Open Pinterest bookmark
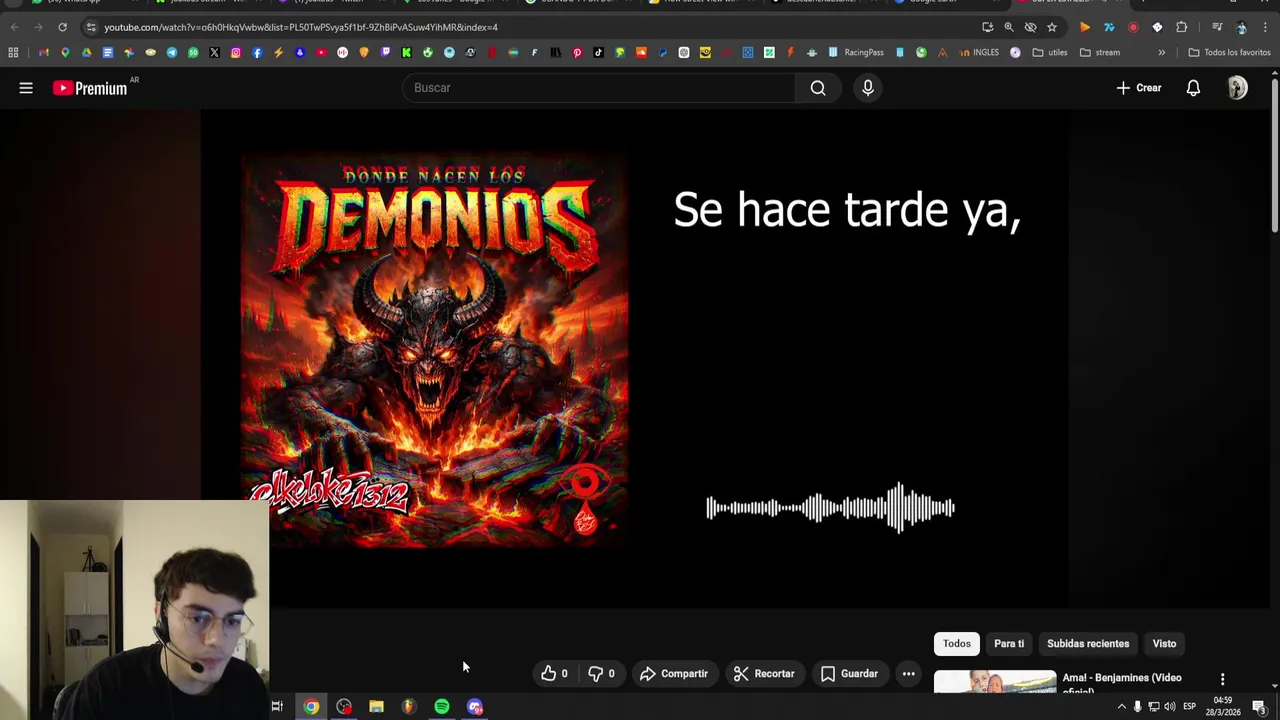 point(577,52)
